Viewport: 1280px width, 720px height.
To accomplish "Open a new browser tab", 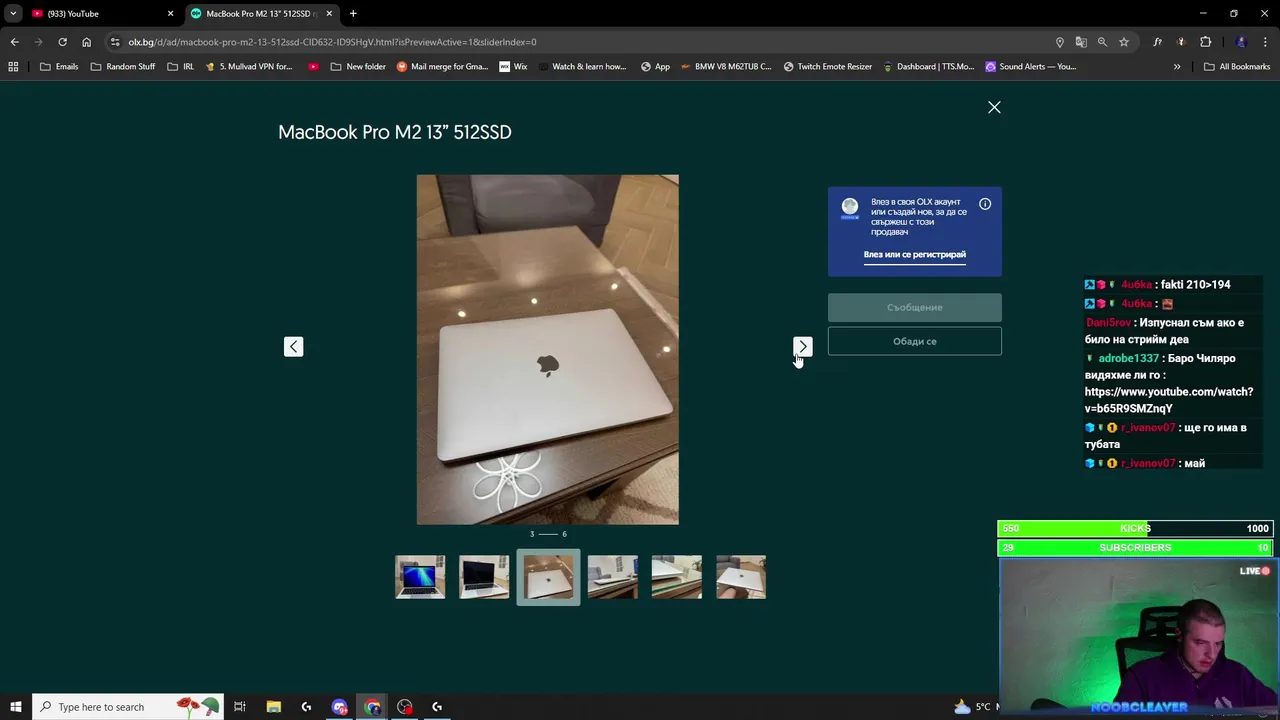I will click(353, 14).
